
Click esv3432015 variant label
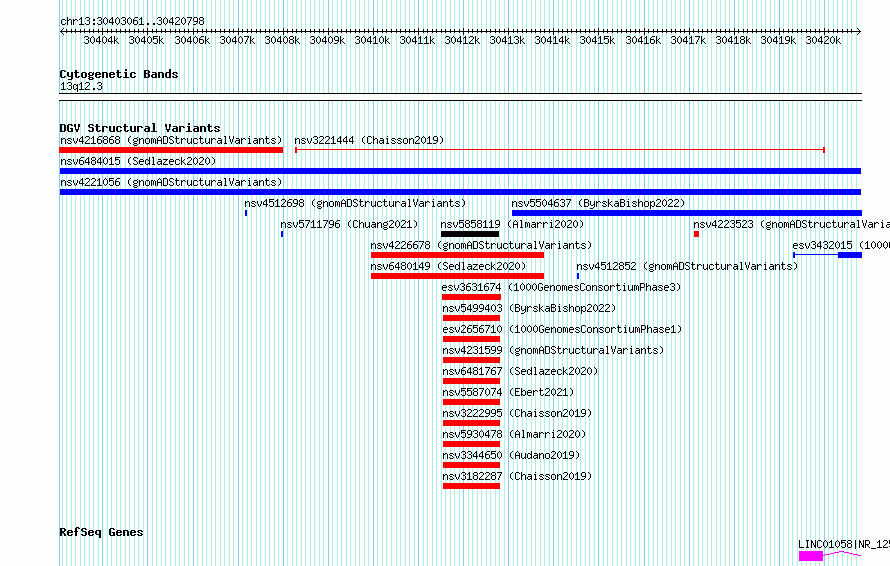[841, 245]
